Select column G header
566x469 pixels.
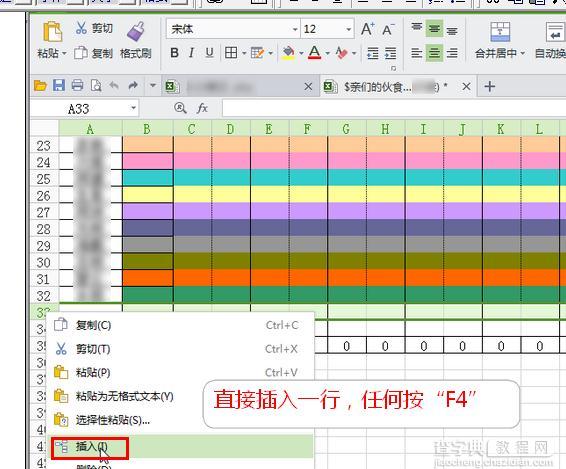click(x=347, y=129)
